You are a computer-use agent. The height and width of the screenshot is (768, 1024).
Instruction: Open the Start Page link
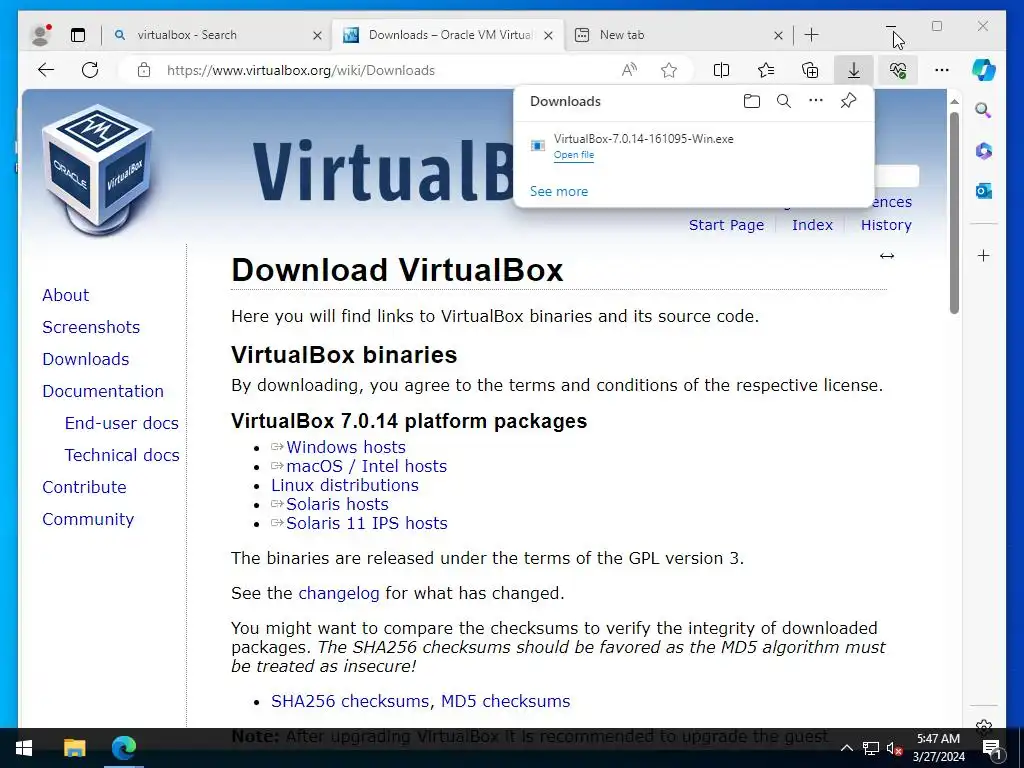click(x=726, y=225)
